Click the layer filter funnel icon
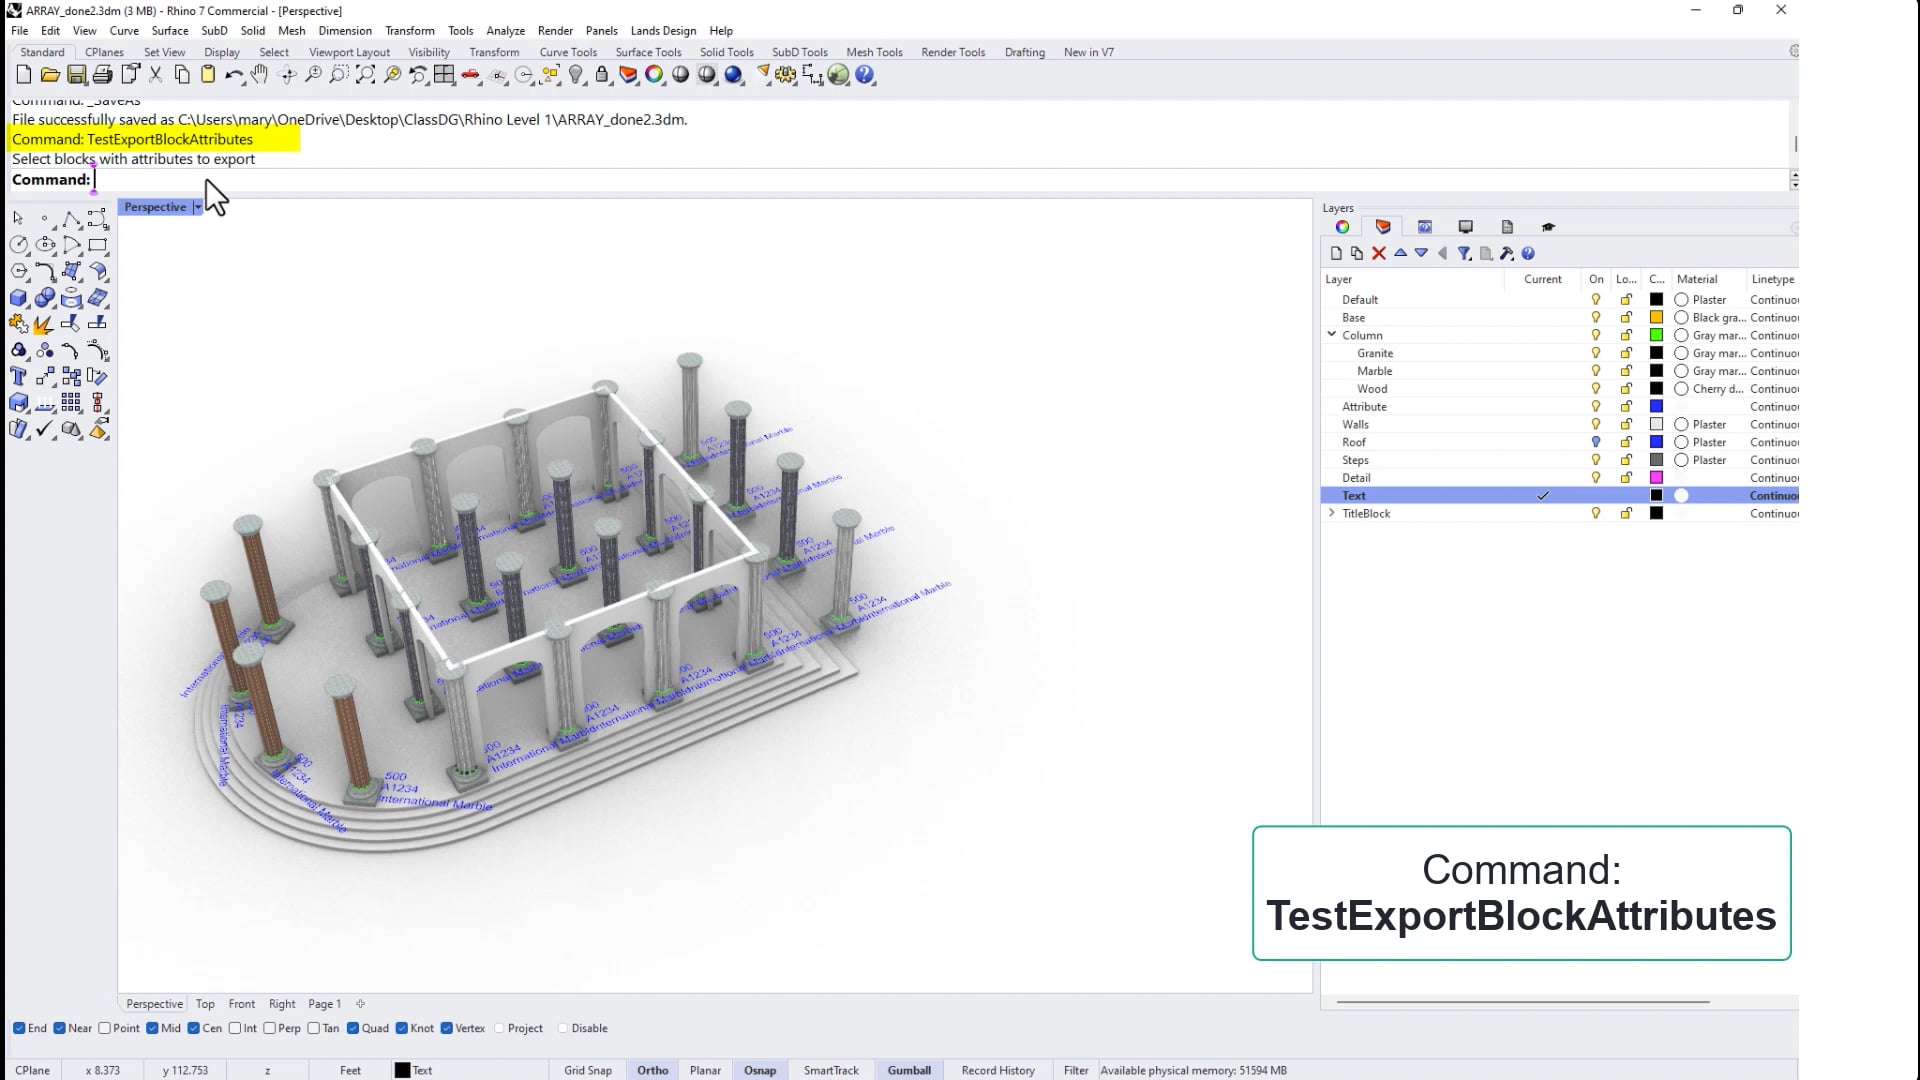The height and width of the screenshot is (1080, 1920). coord(1465,253)
